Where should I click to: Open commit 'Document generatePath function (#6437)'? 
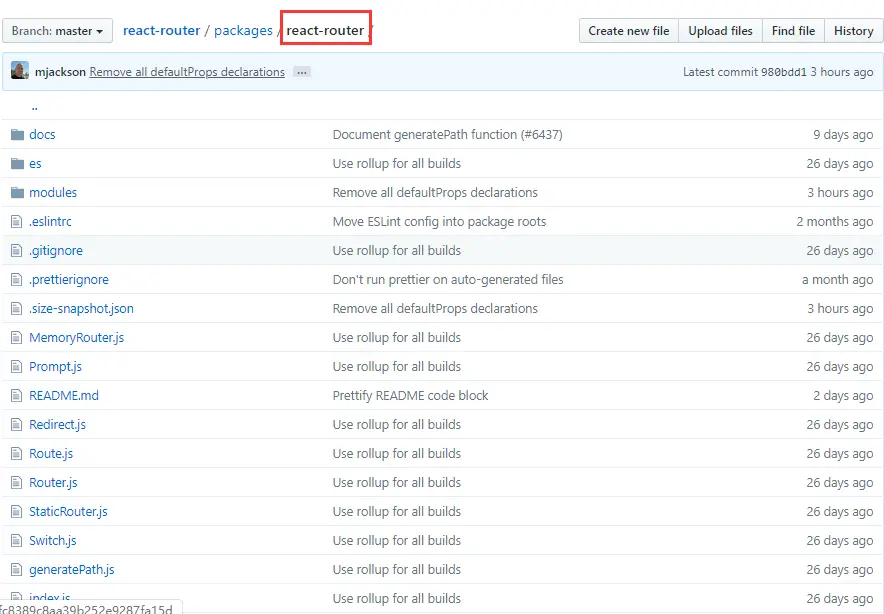pos(448,135)
